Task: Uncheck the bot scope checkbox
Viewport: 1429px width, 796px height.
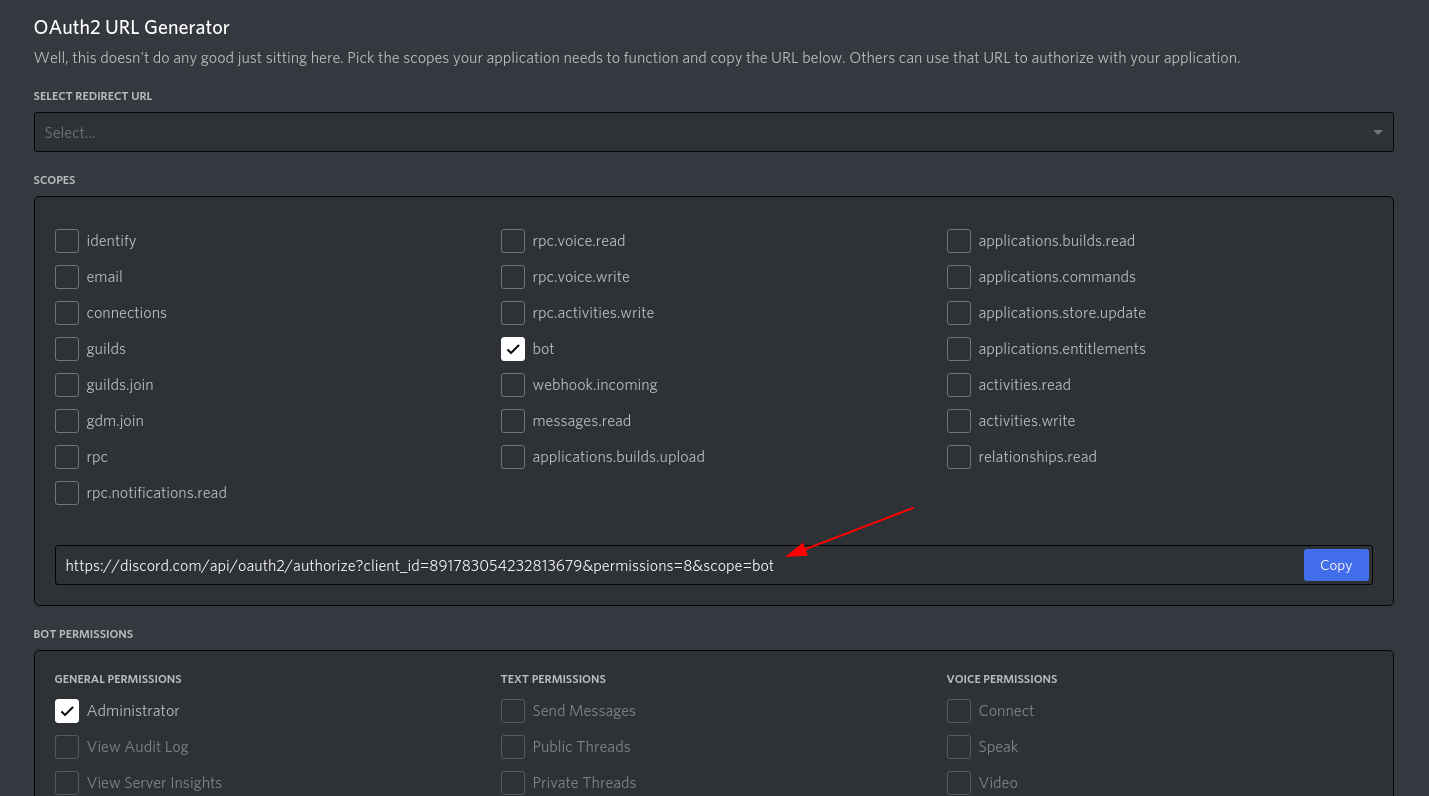Action: 513,349
